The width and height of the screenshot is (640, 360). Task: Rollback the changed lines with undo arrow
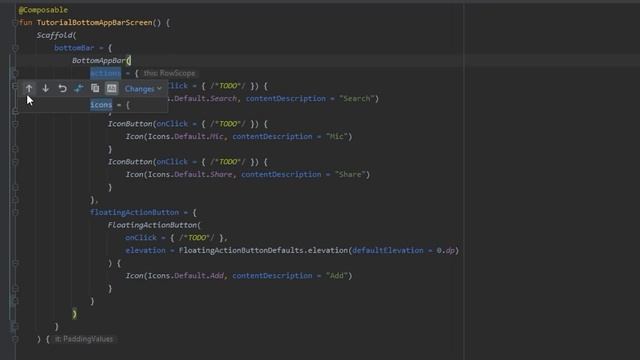tap(62, 88)
